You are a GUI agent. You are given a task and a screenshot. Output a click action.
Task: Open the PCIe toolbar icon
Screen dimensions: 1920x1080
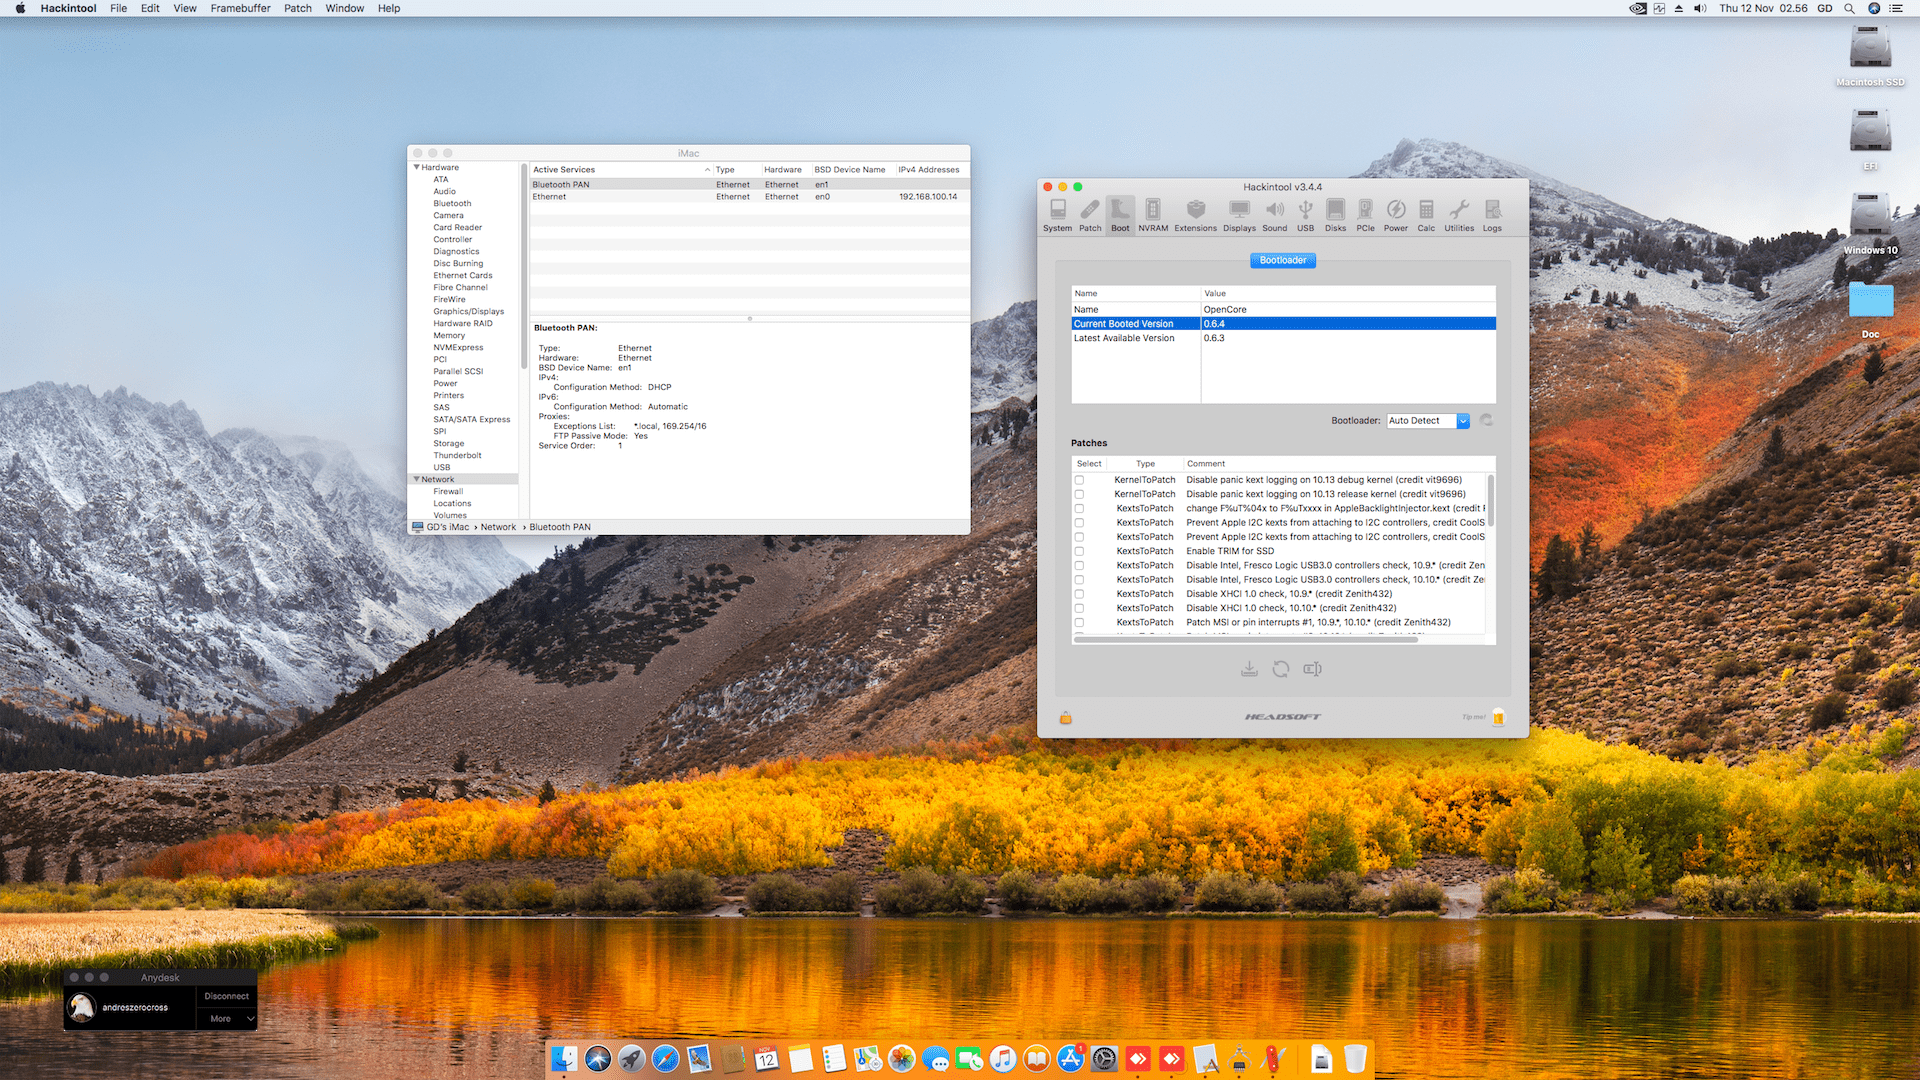pos(1365,214)
